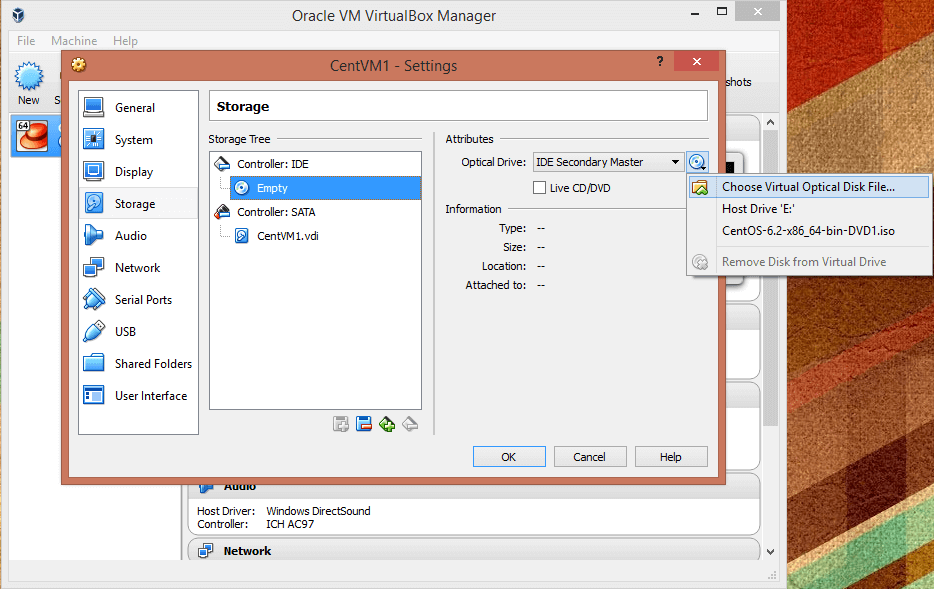This screenshot has width=934, height=589.
Task: Select CentOS-6.2-x86_64-bin-DVD1.iso from the menu
Action: (808, 231)
